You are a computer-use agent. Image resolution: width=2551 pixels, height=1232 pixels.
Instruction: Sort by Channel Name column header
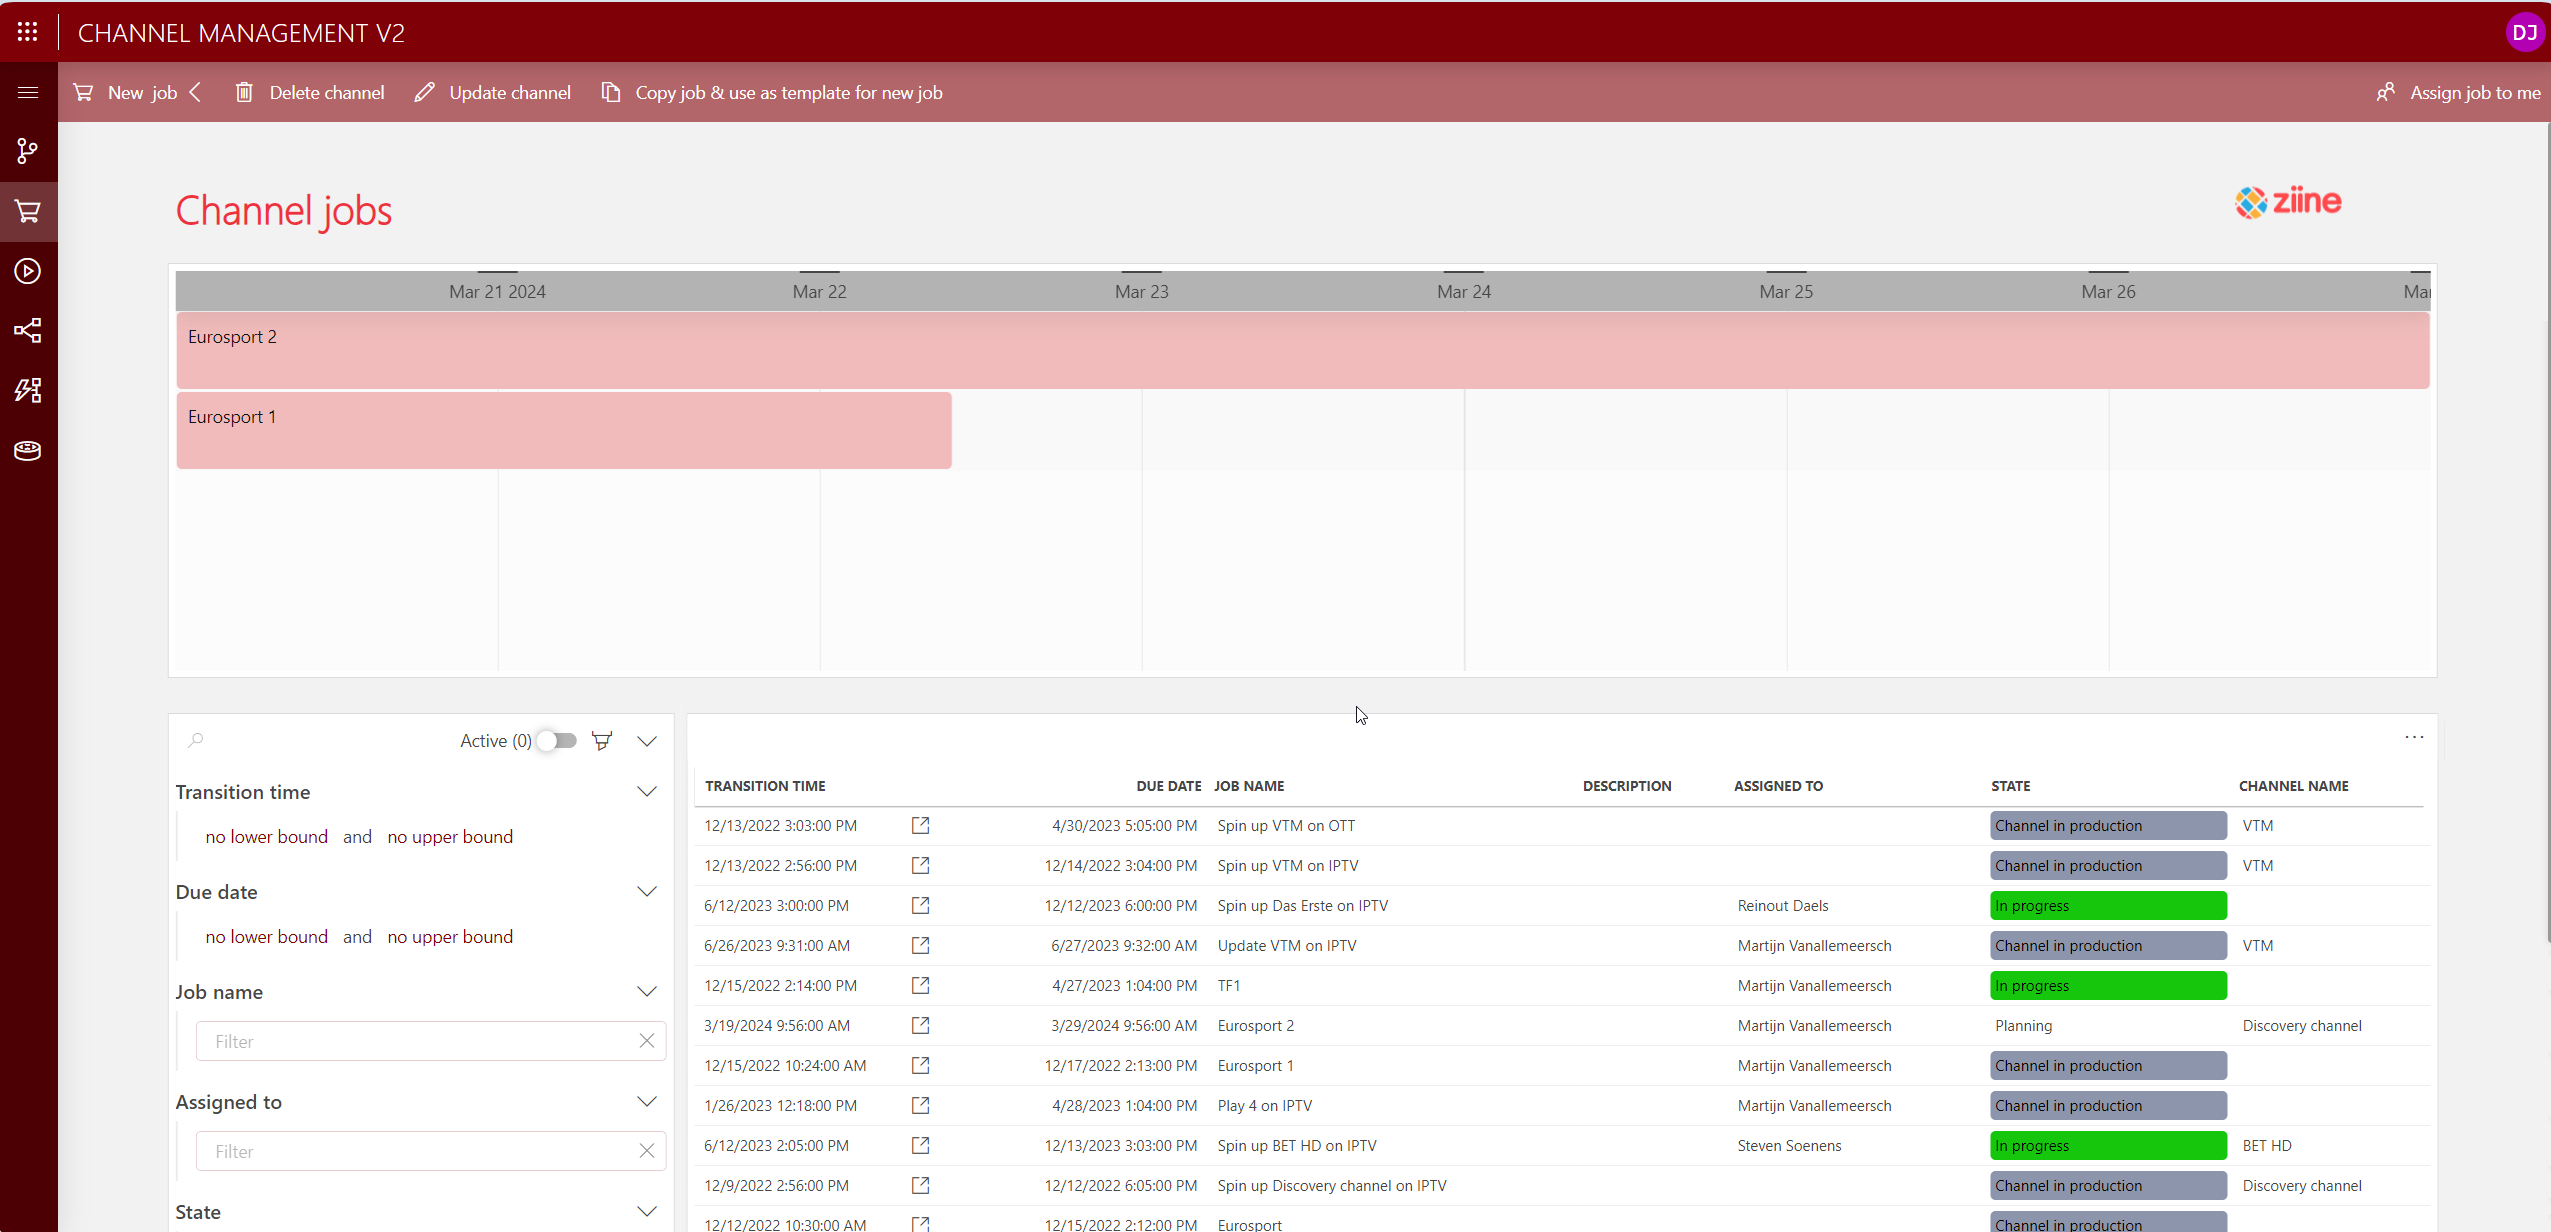pyautogui.click(x=2294, y=786)
